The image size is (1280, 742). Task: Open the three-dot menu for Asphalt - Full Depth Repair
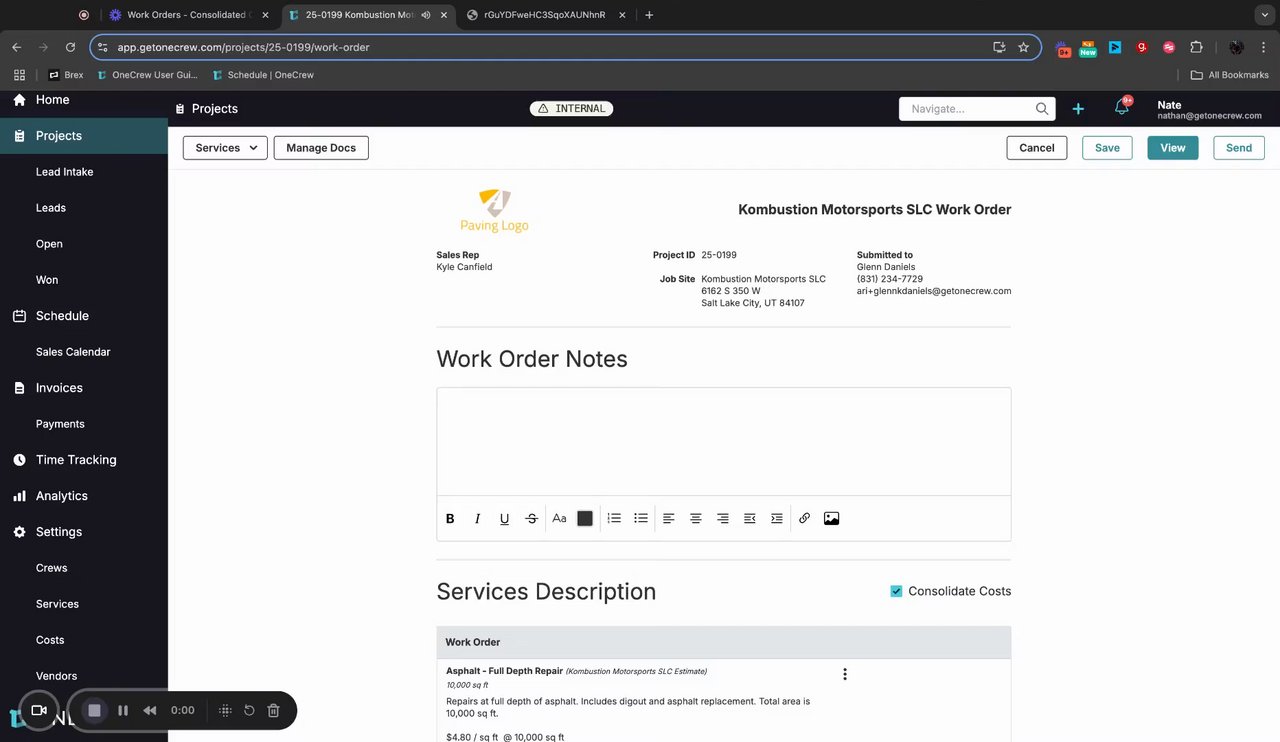pos(845,674)
